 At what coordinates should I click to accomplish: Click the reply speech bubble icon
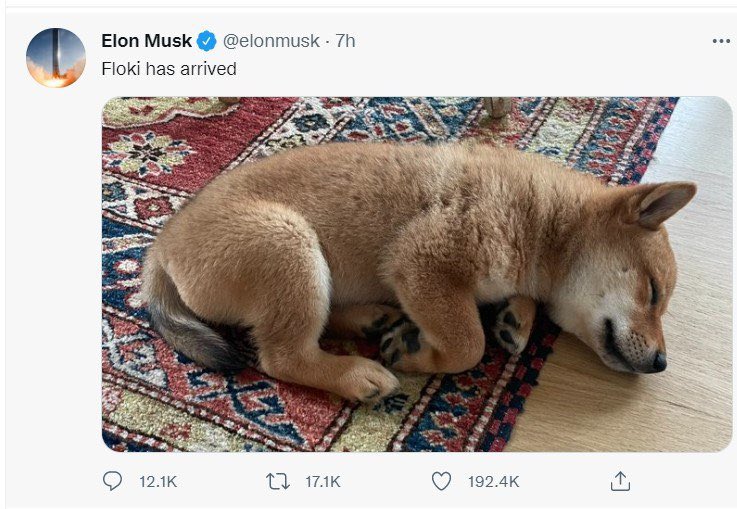pos(113,481)
